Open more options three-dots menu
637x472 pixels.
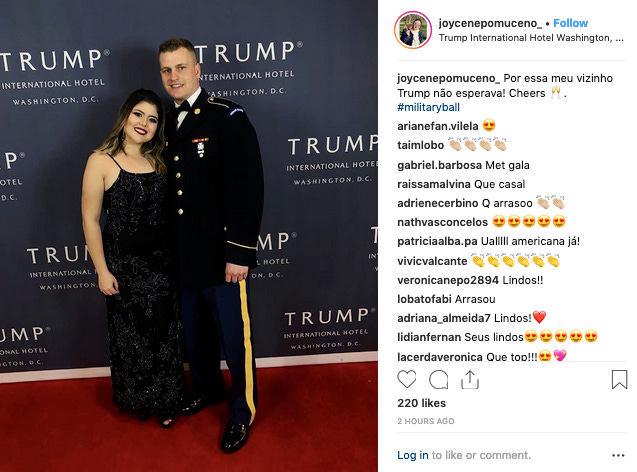tap(618, 456)
